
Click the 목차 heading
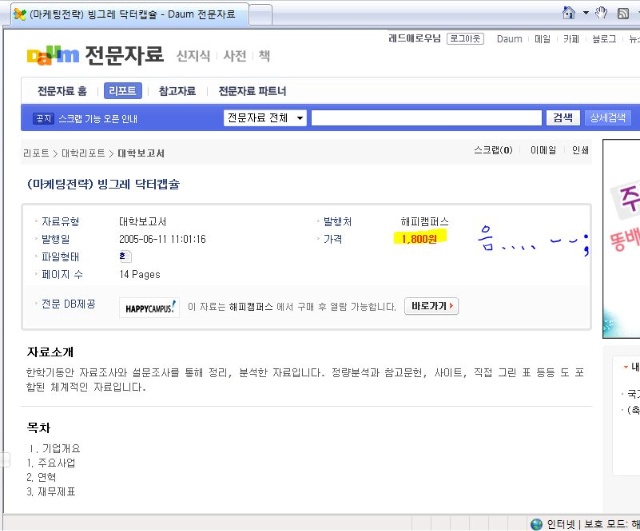(x=38, y=428)
